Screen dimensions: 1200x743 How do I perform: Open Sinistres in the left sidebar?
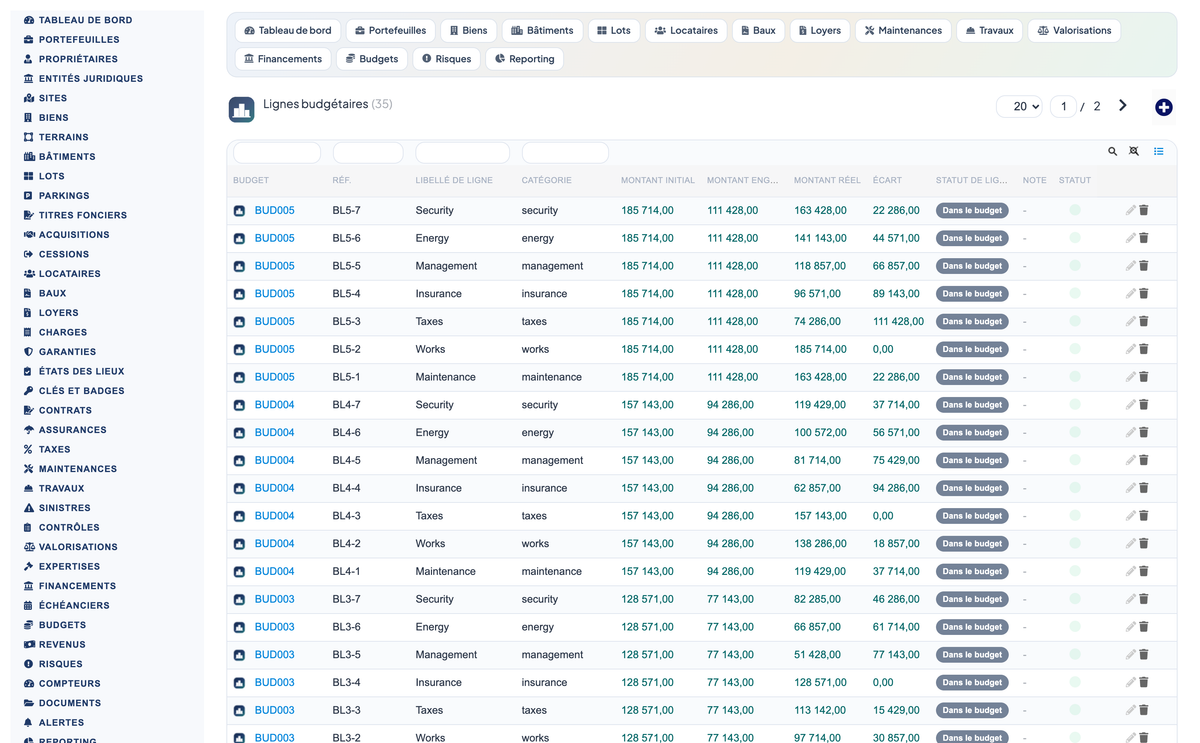point(64,508)
